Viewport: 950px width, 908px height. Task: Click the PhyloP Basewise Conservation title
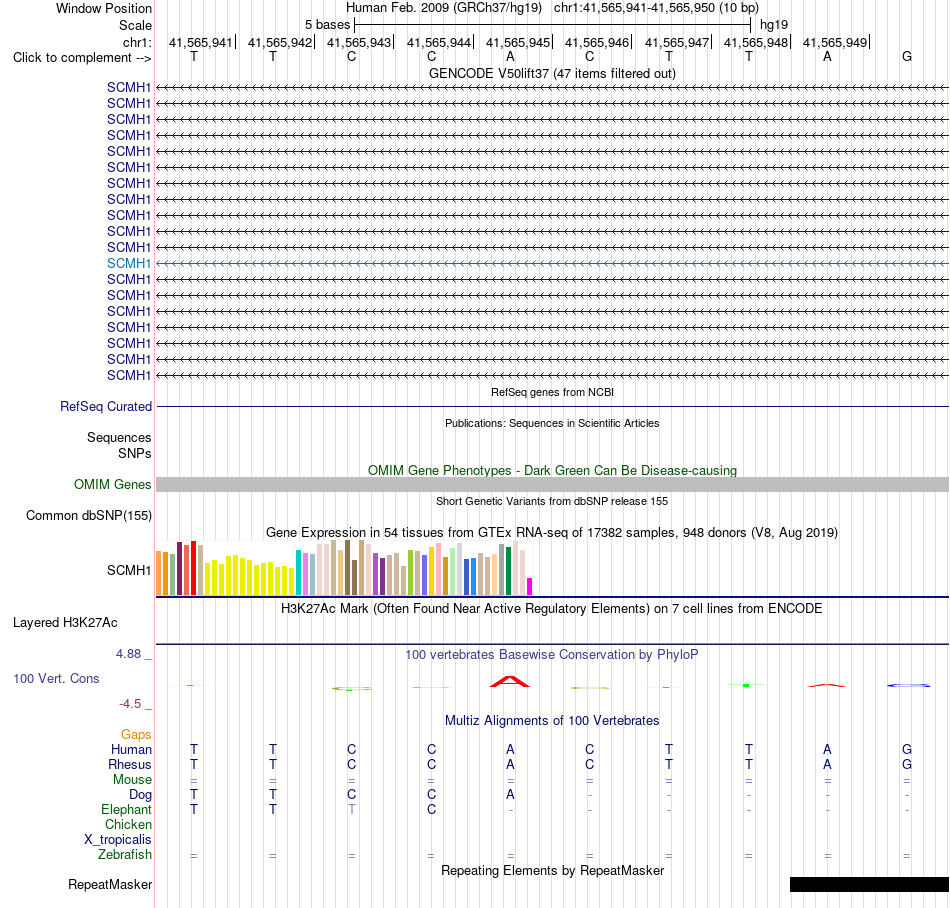pos(552,654)
